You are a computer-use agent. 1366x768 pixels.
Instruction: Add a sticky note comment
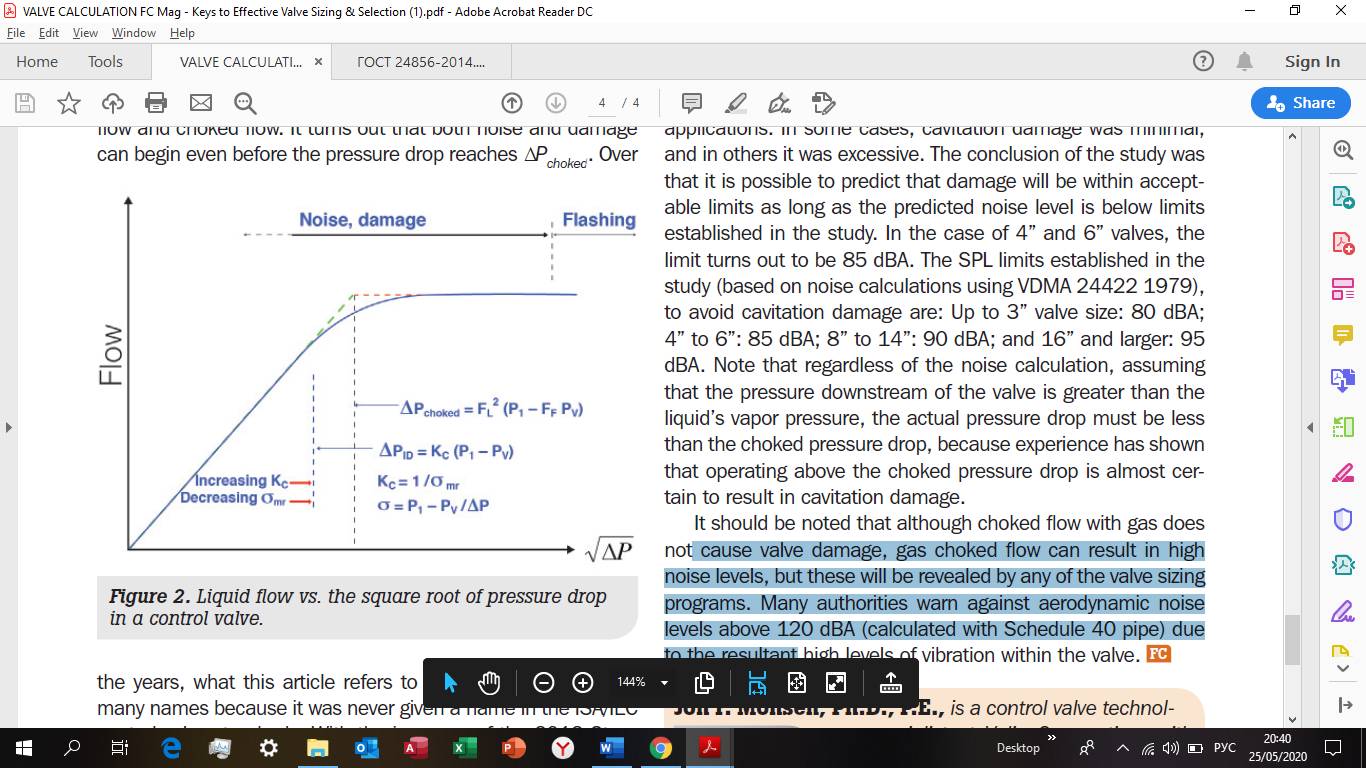(x=691, y=103)
